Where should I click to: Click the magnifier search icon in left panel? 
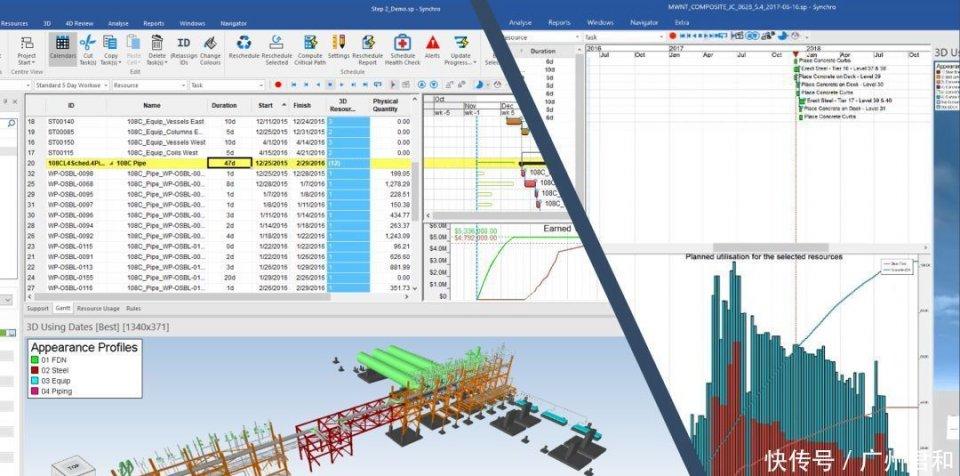tap(11, 123)
